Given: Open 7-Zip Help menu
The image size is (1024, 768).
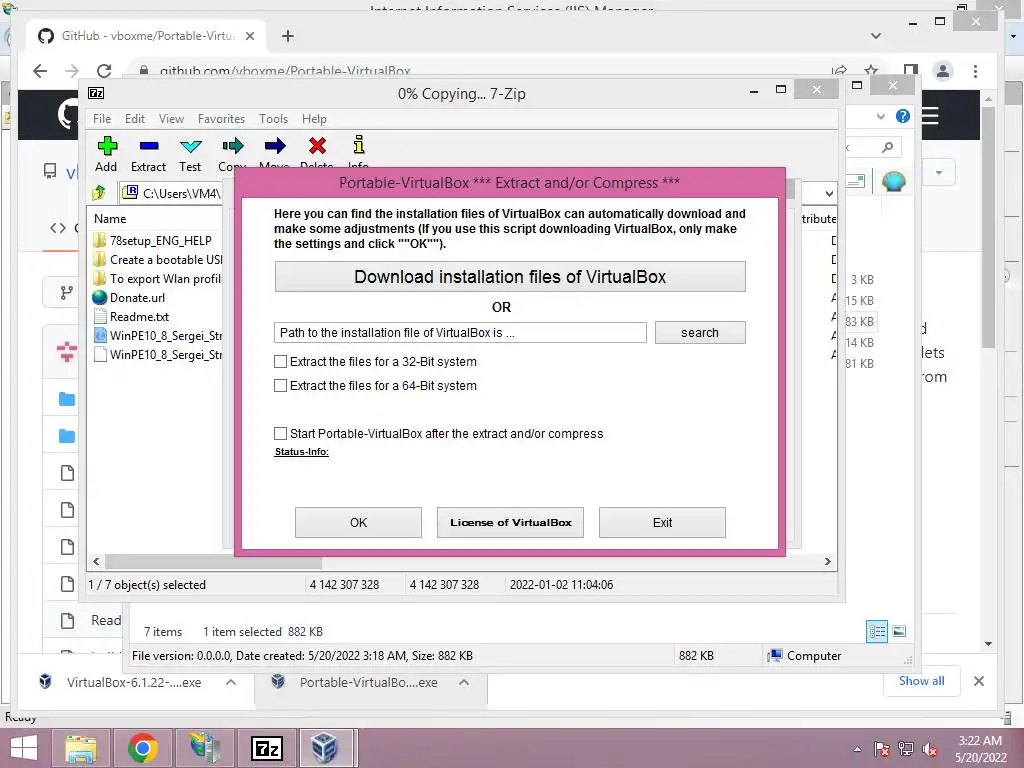Looking at the screenshot, I should 314,119.
